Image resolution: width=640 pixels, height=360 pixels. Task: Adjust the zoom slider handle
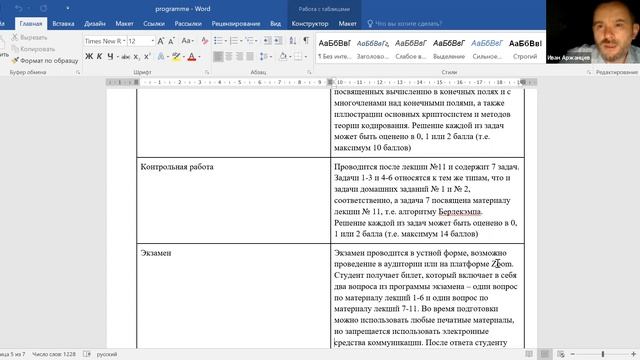pyautogui.click(x=602, y=354)
